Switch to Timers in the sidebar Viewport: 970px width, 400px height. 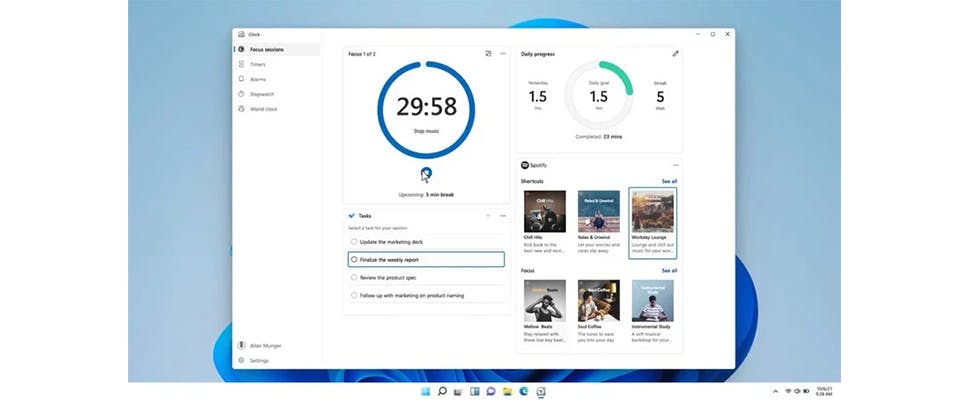[x=277, y=64]
